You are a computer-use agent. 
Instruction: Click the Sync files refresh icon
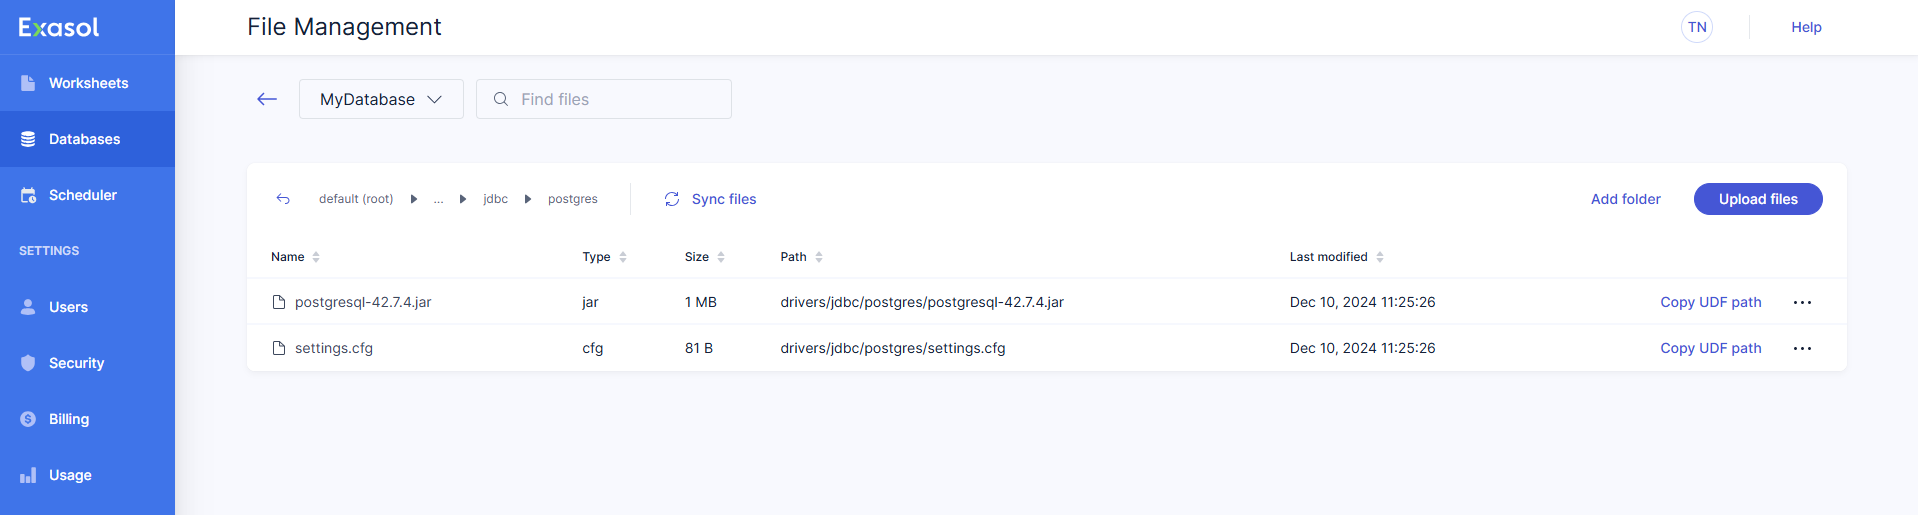[672, 199]
